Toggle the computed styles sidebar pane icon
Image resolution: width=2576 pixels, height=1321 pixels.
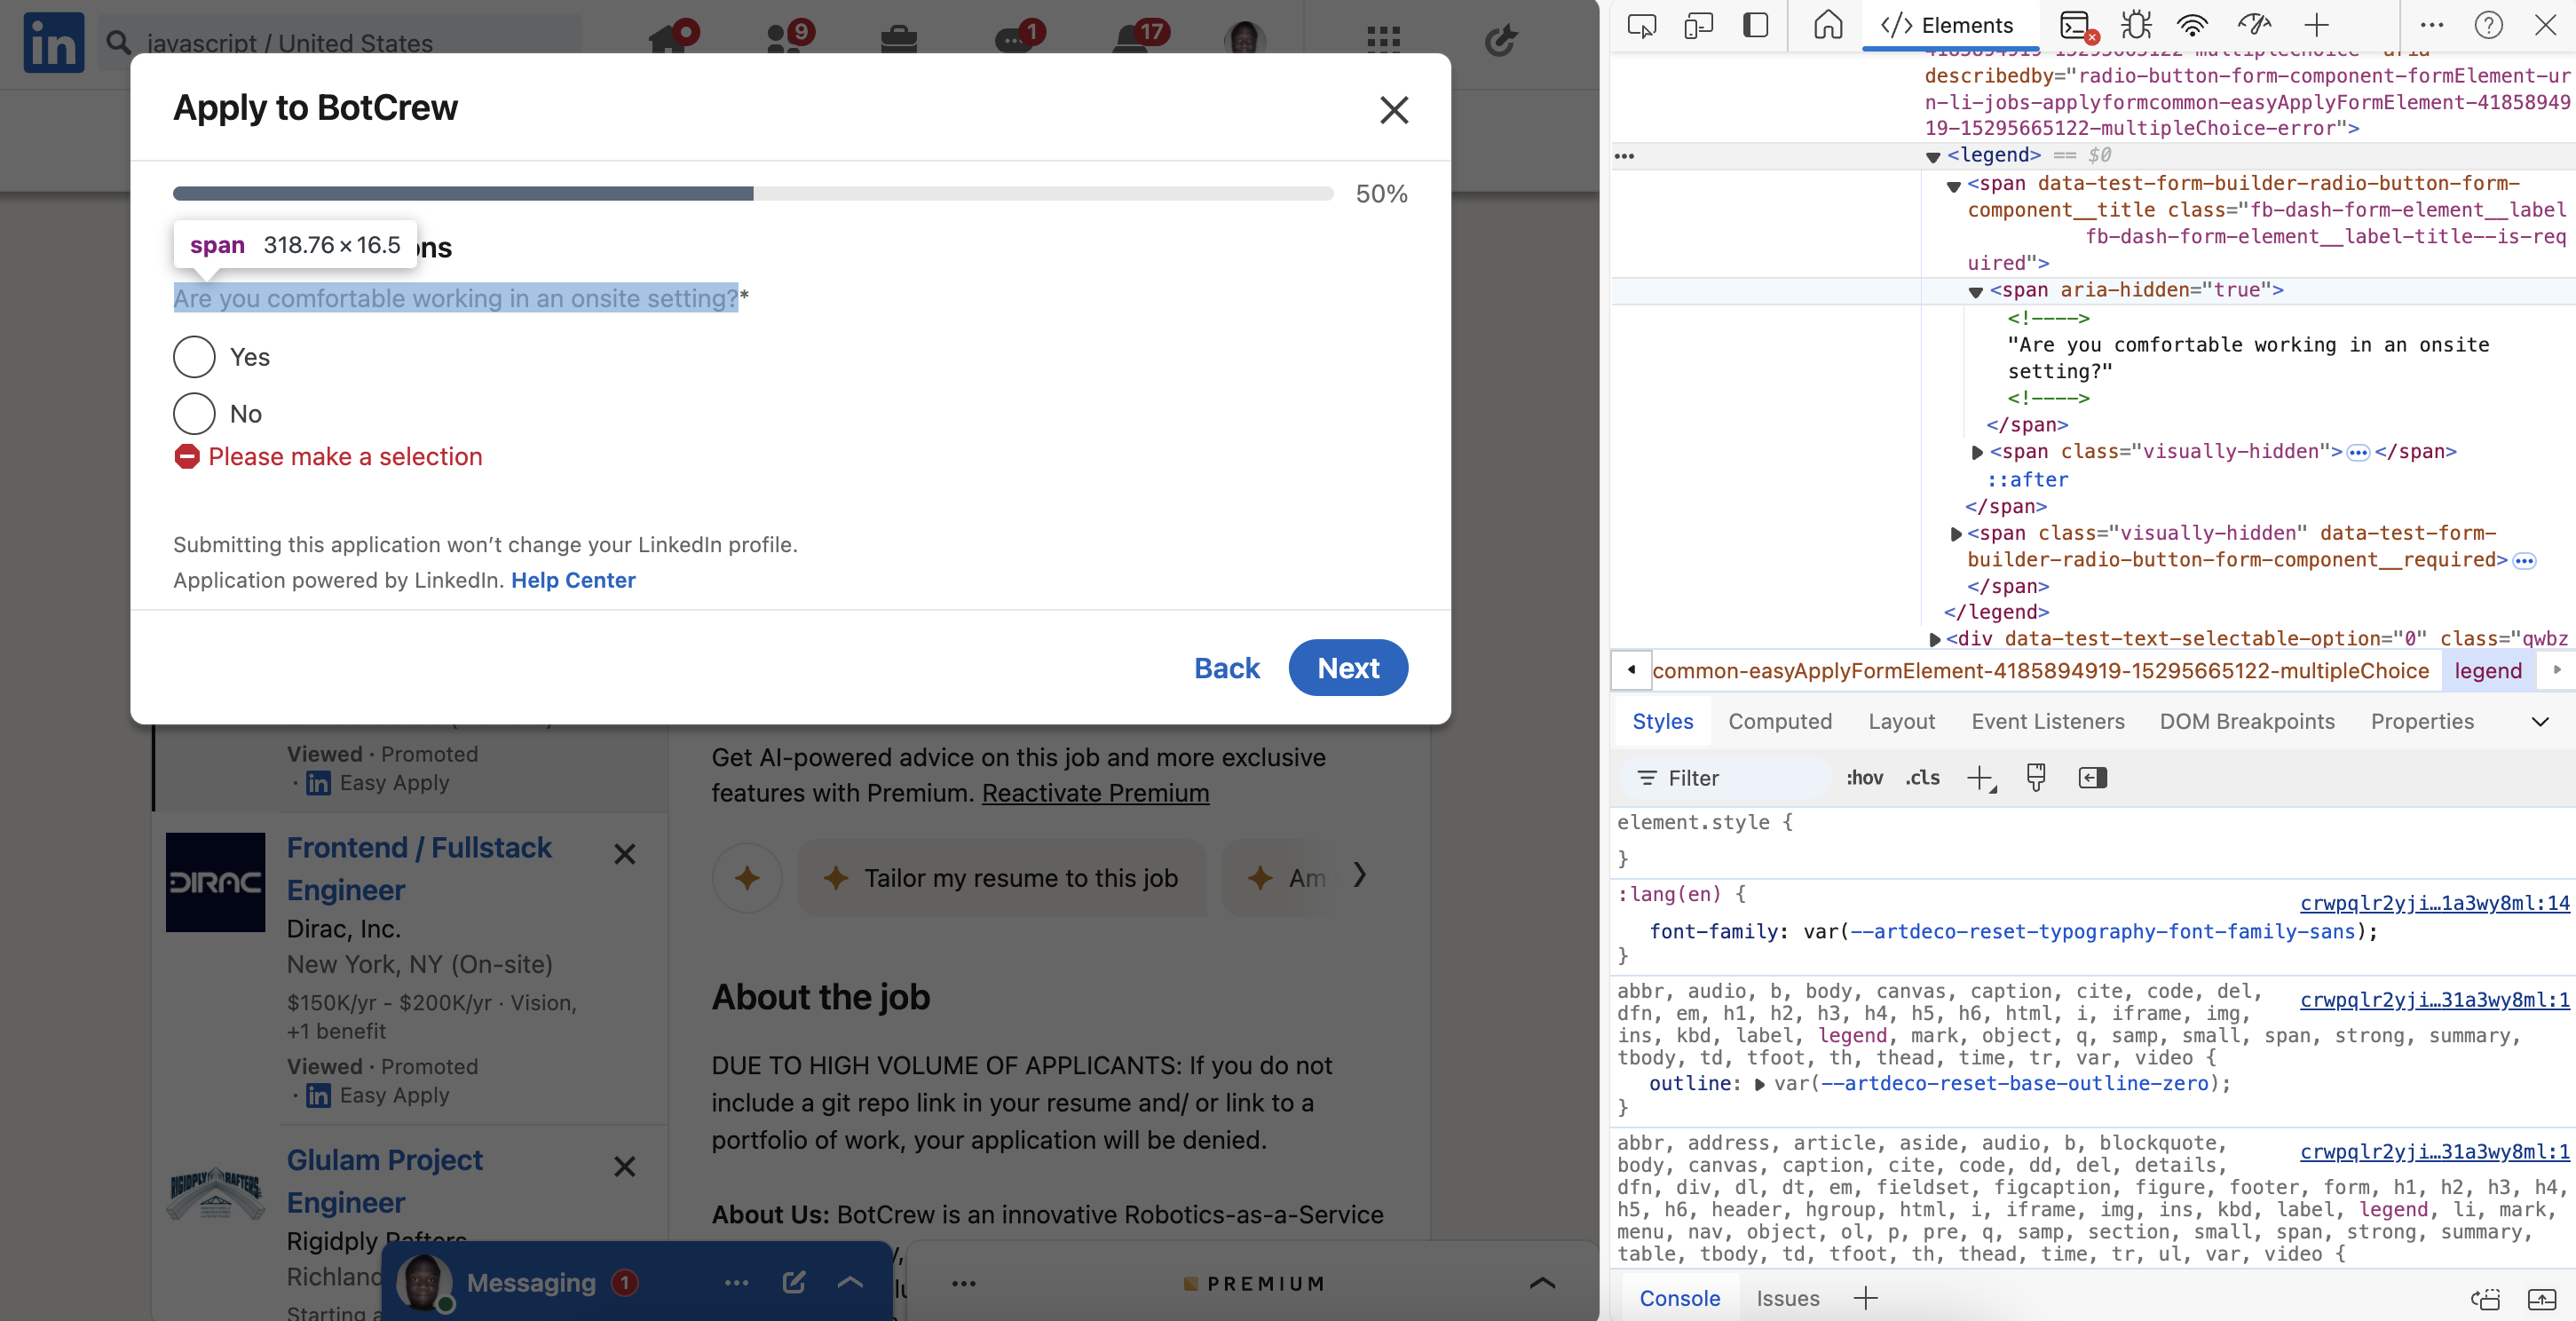(2092, 778)
